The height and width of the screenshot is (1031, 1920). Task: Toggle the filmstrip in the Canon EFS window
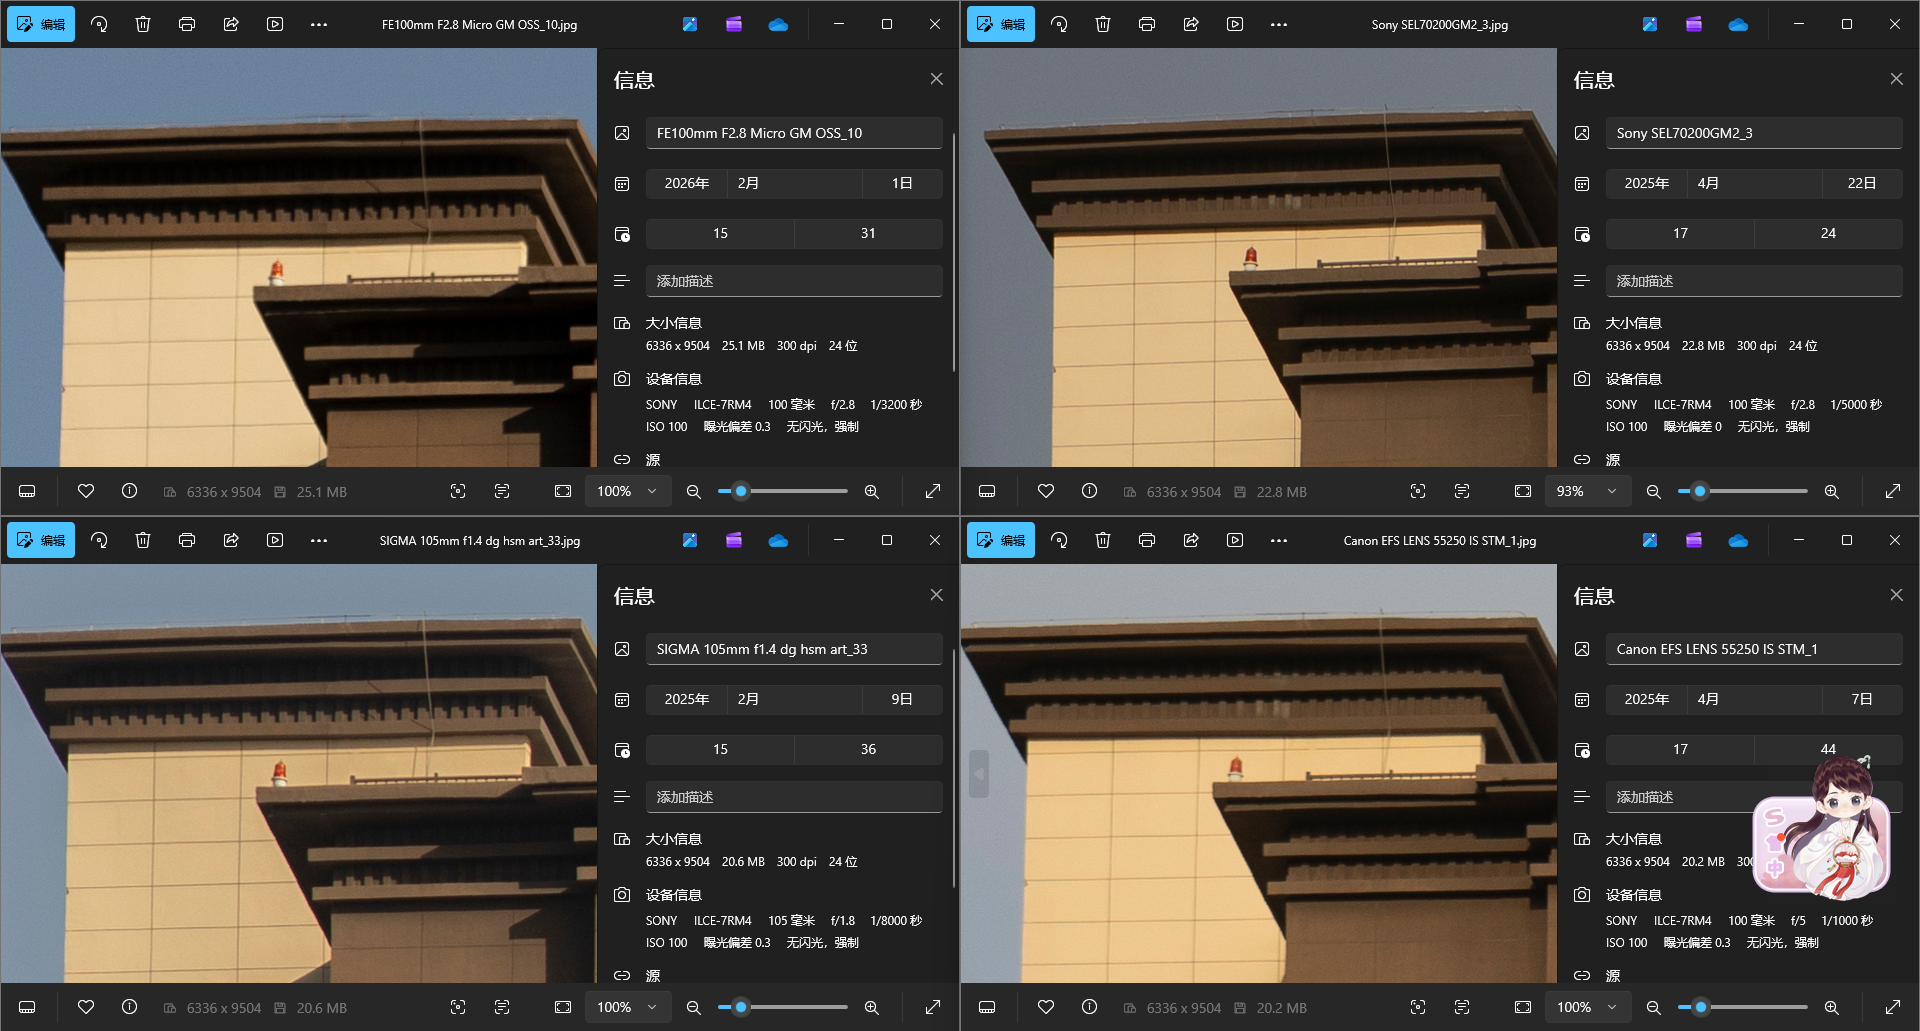(x=987, y=1007)
